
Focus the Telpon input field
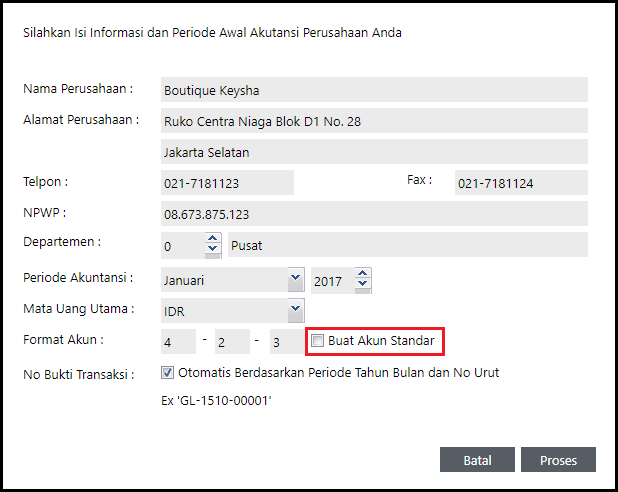pos(227,184)
